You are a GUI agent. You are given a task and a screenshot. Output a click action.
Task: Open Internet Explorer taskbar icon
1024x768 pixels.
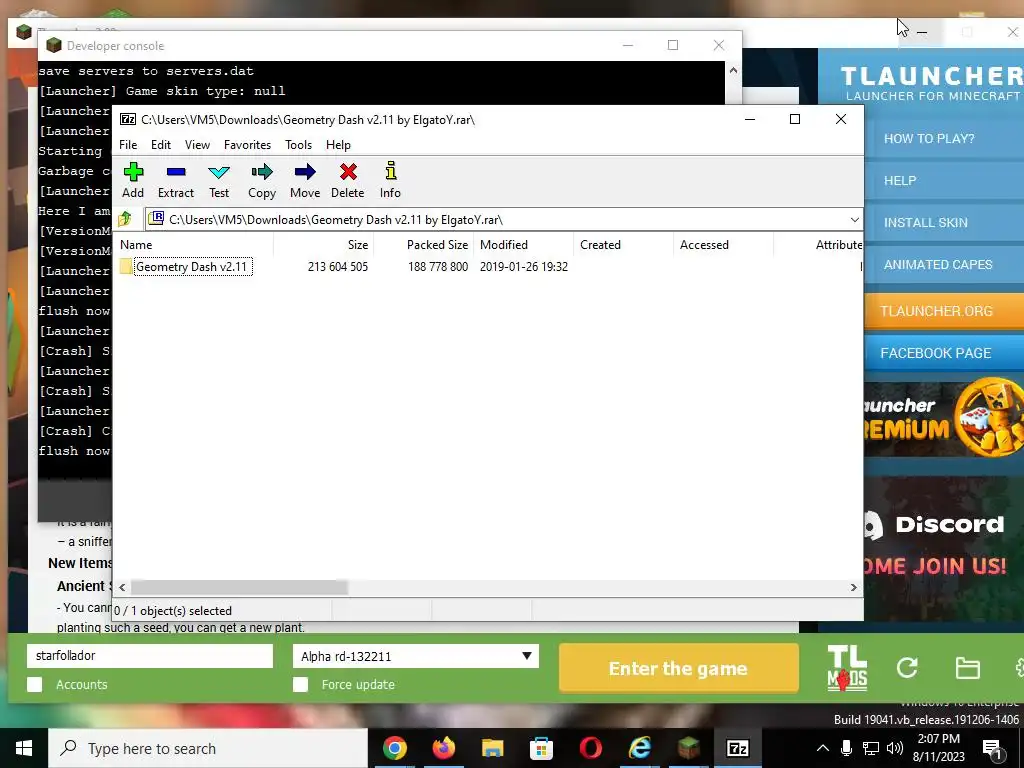[639, 748]
